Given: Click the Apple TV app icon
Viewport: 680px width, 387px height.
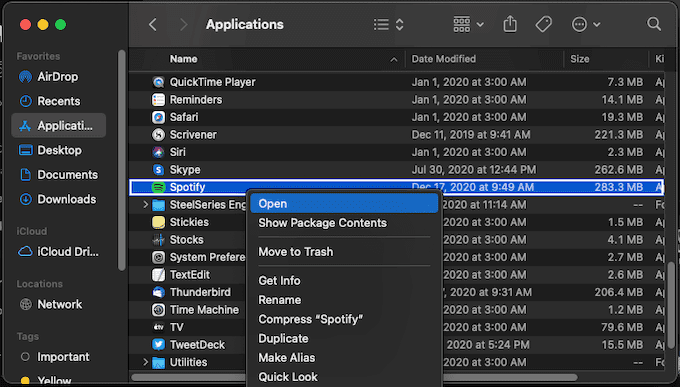Looking at the screenshot, I should click(x=158, y=327).
